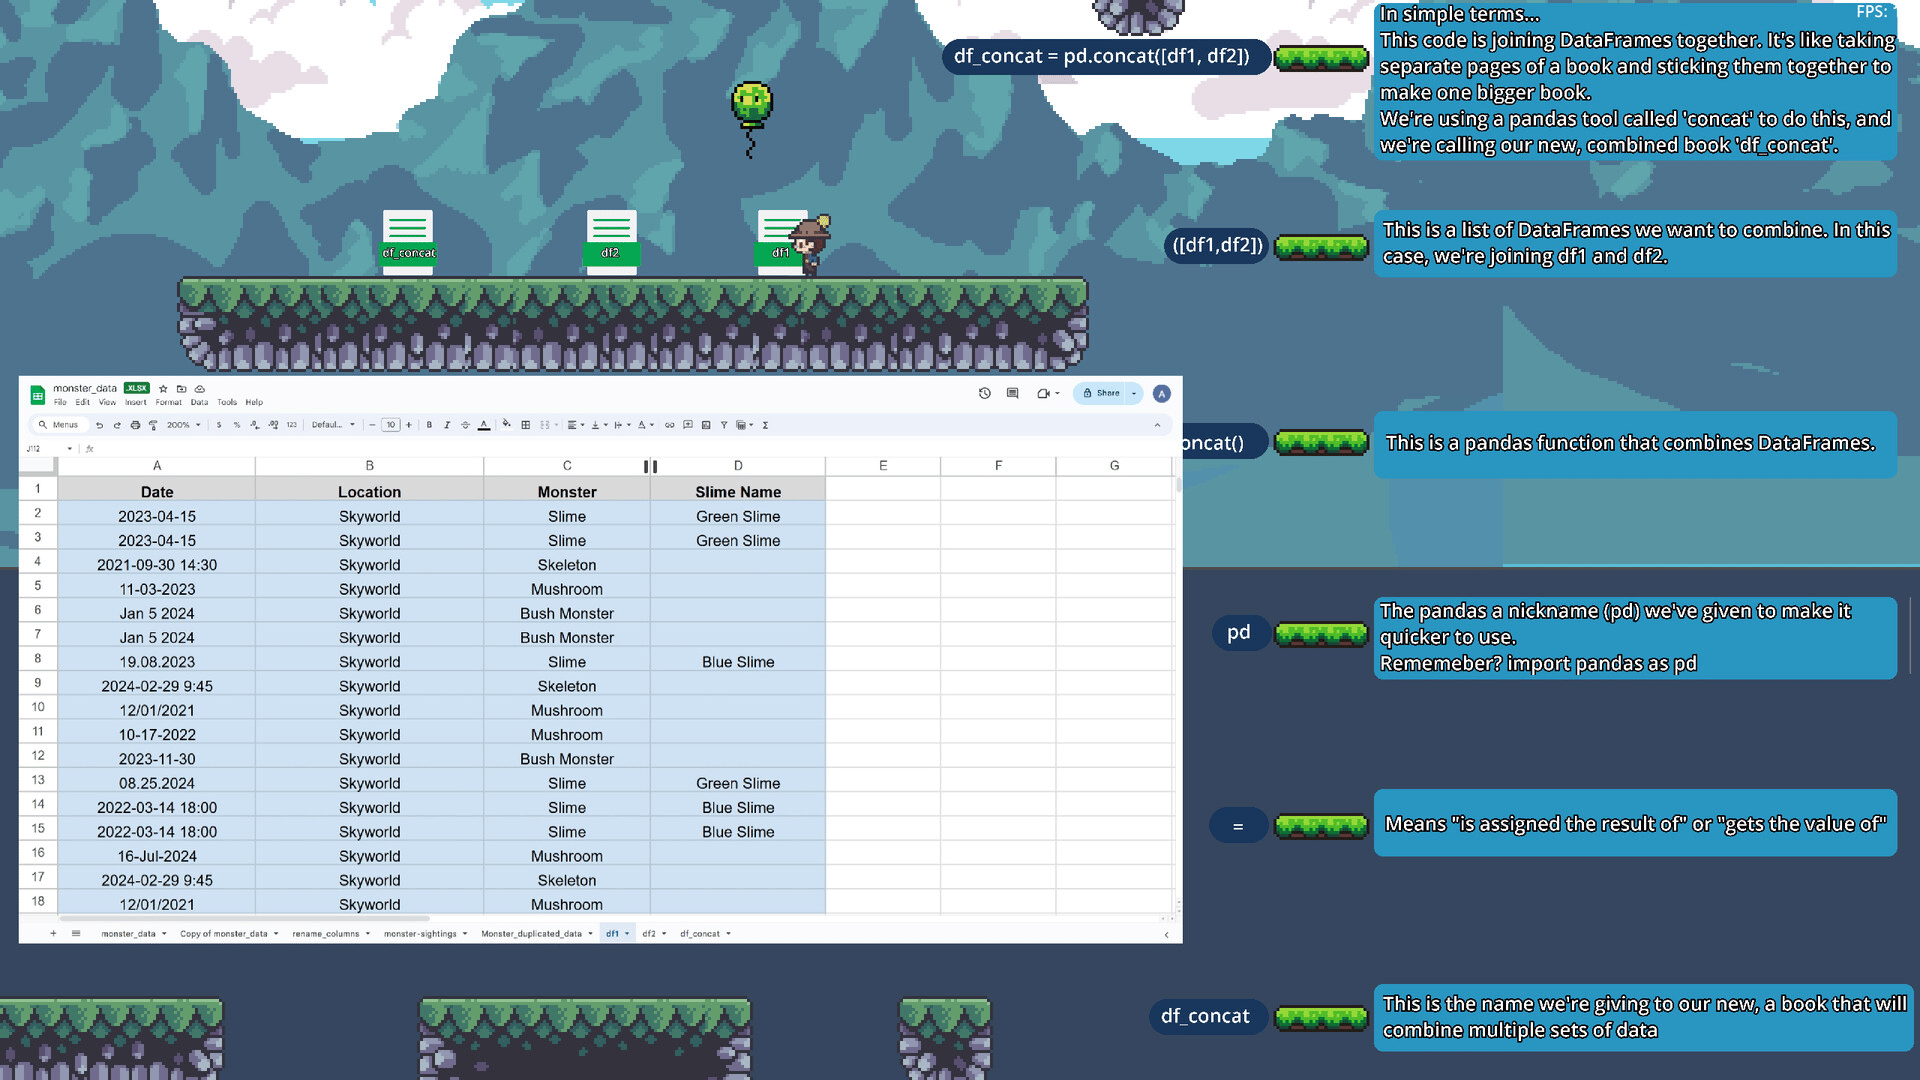Open the Format menu

tap(168, 403)
